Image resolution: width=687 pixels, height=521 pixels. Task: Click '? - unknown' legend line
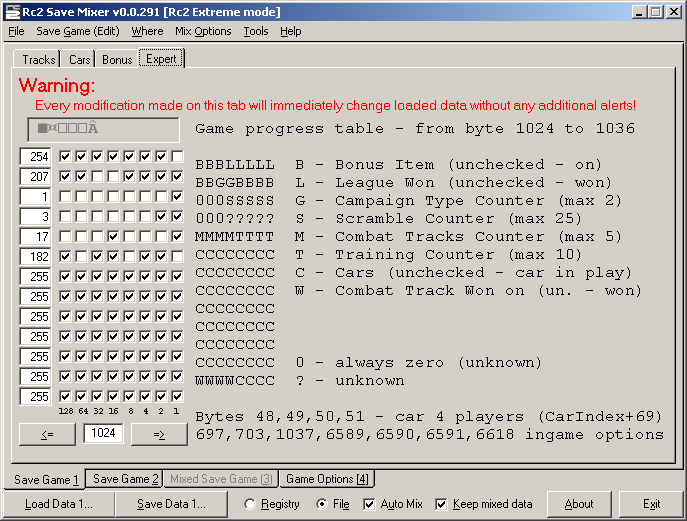tap(350, 380)
